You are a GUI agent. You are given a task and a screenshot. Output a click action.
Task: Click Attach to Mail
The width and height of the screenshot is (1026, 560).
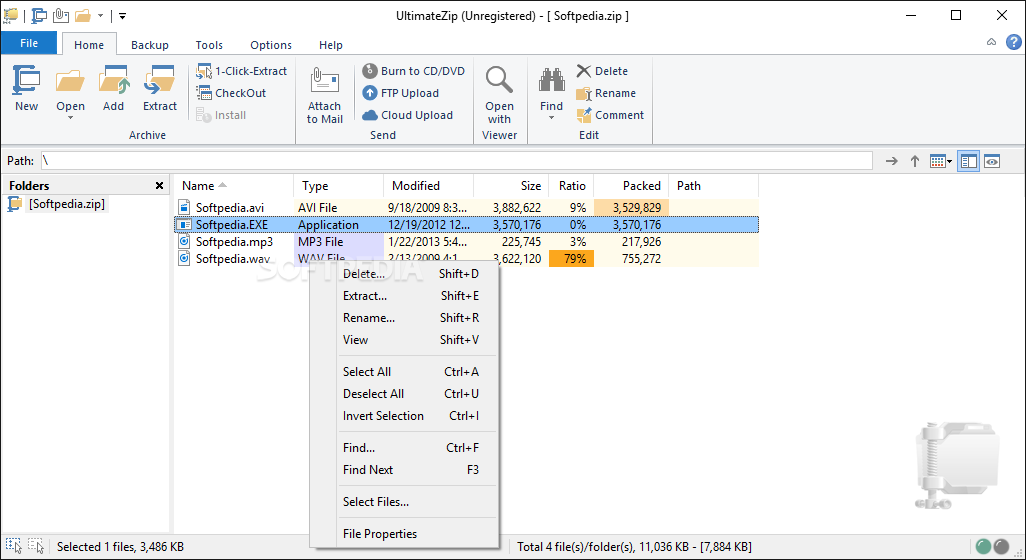[325, 96]
